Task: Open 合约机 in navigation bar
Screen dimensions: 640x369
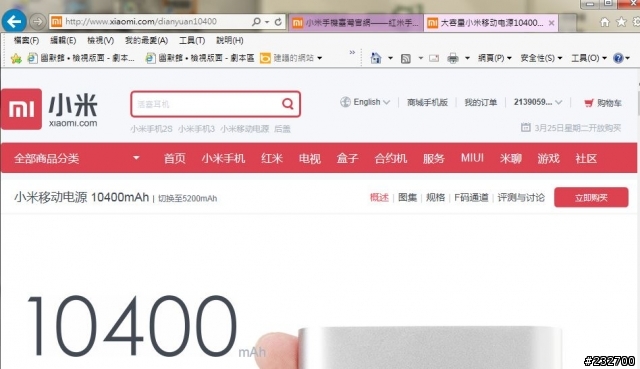Action: (x=391, y=158)
